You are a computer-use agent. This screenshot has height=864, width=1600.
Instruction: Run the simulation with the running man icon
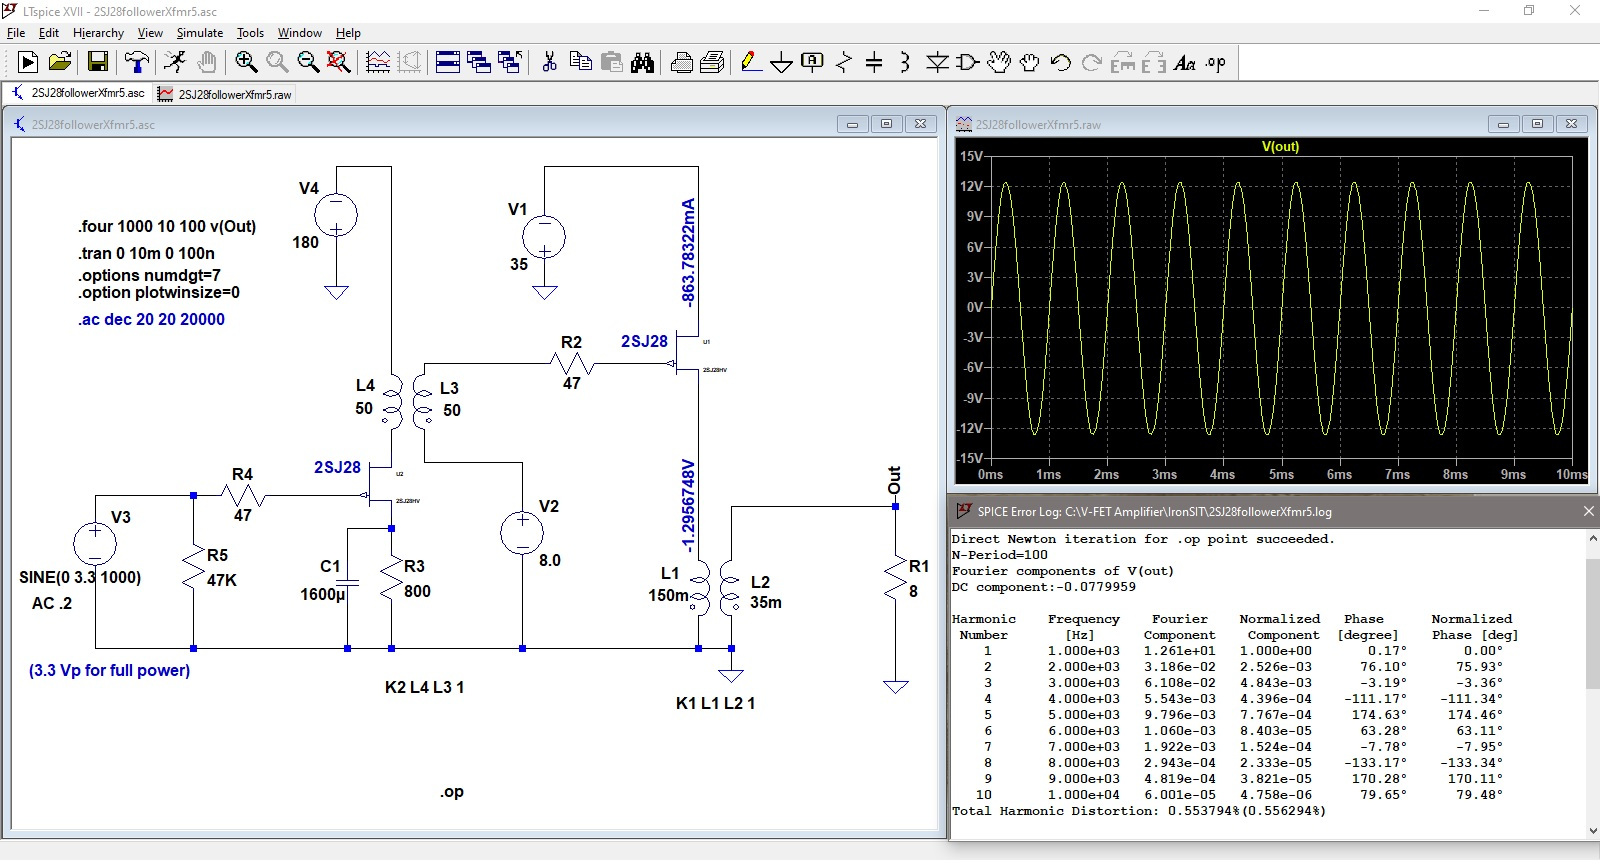[x=175, y=63]
